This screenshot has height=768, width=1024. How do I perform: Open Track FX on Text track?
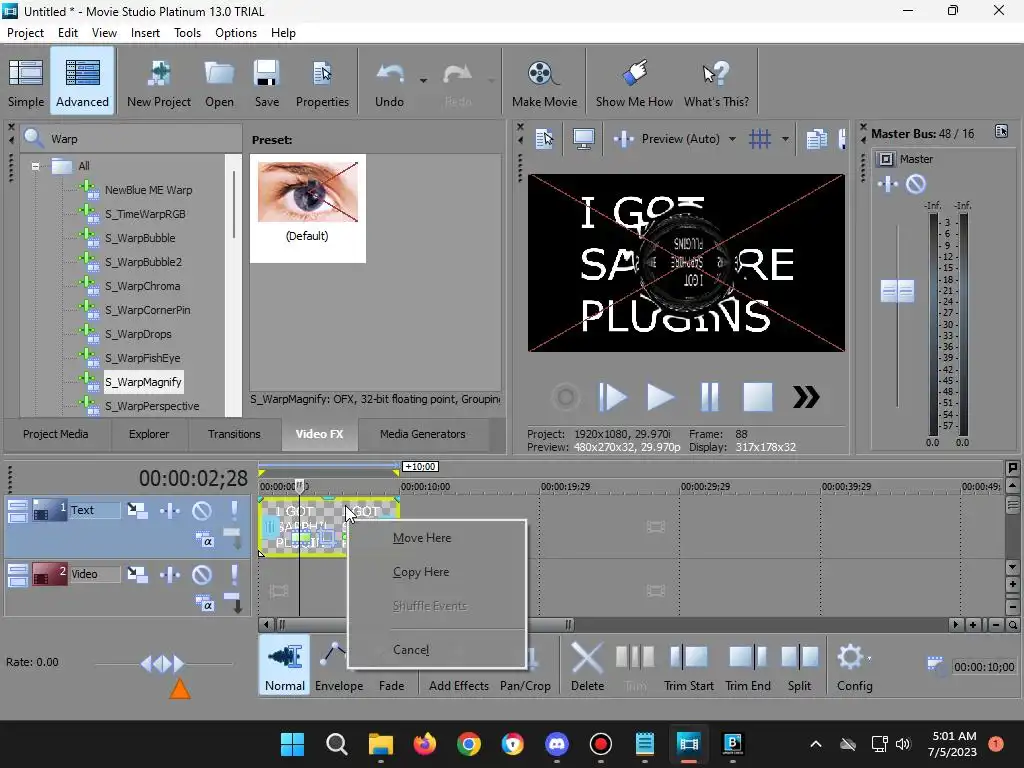[170, 509]
